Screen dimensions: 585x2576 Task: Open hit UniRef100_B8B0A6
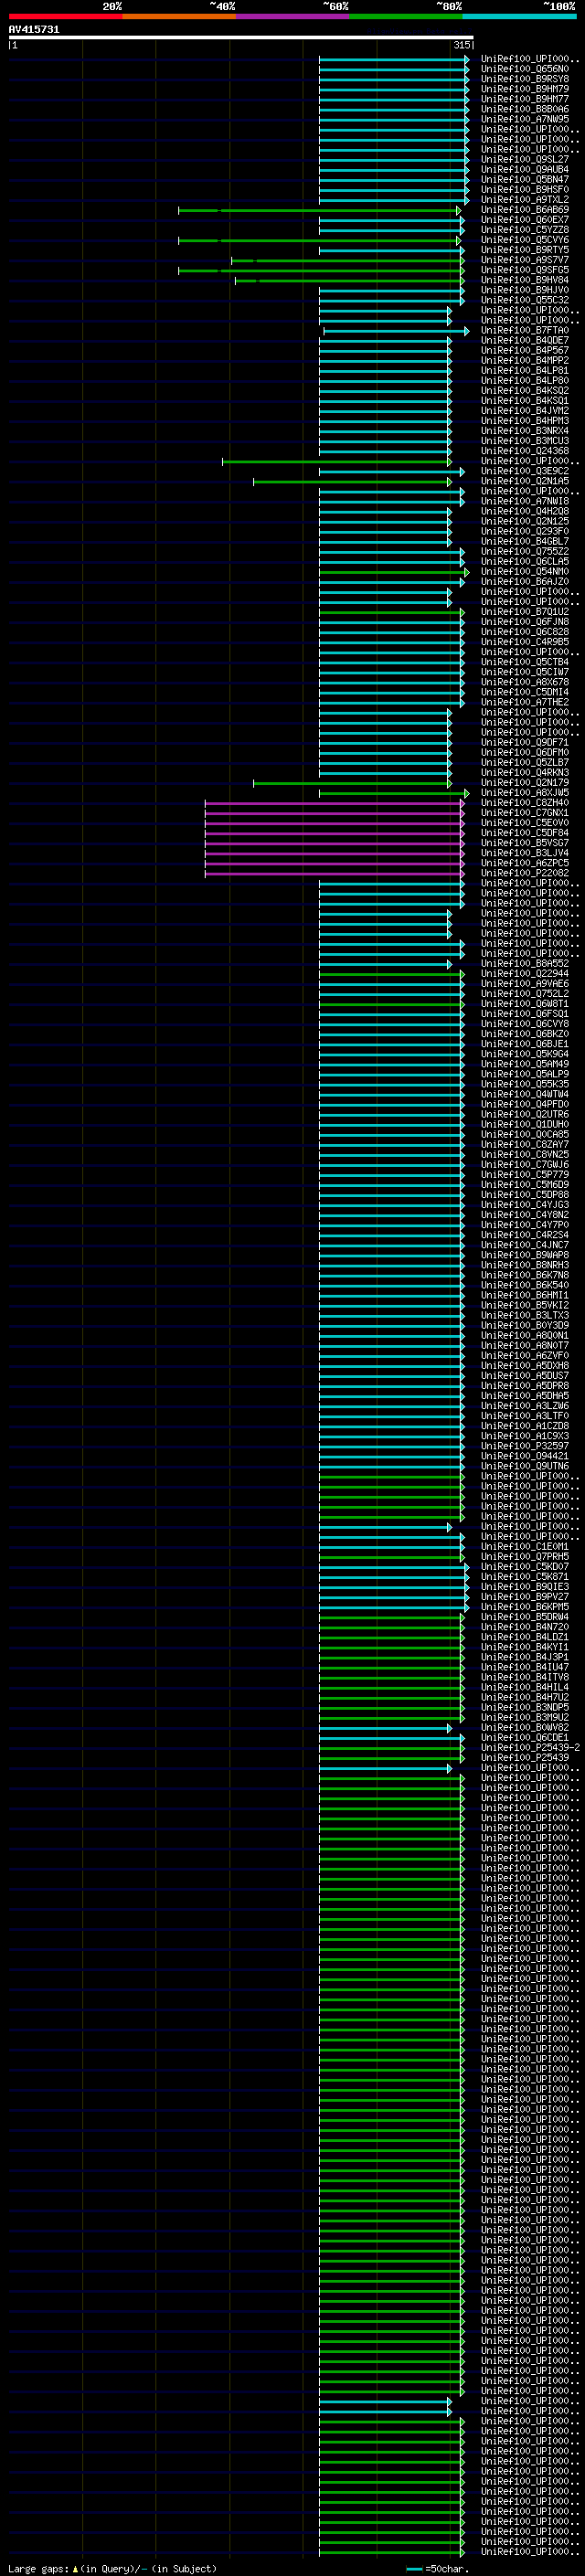click(x=525, y=109)
